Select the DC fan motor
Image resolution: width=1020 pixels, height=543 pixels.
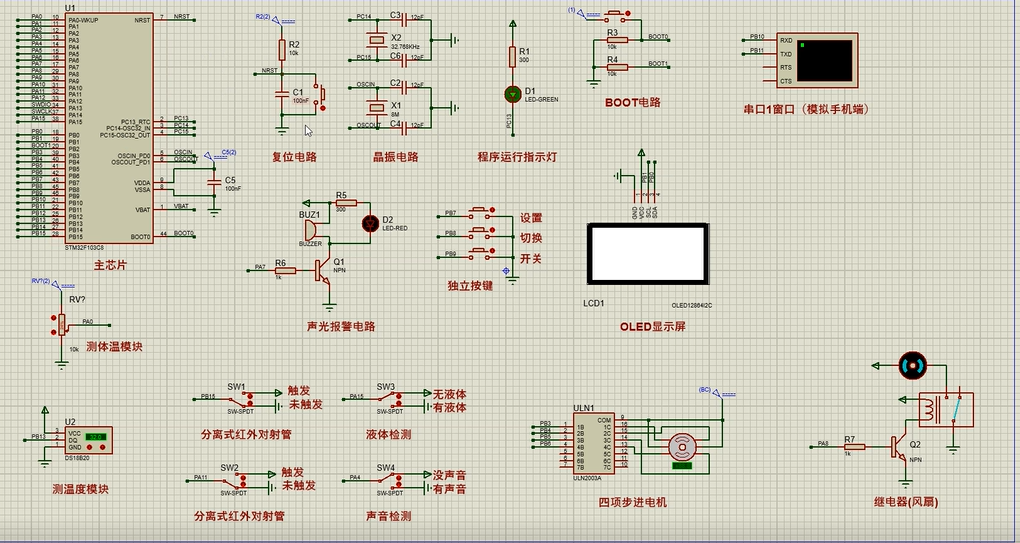pyautogui.click(x=911, y=365)
